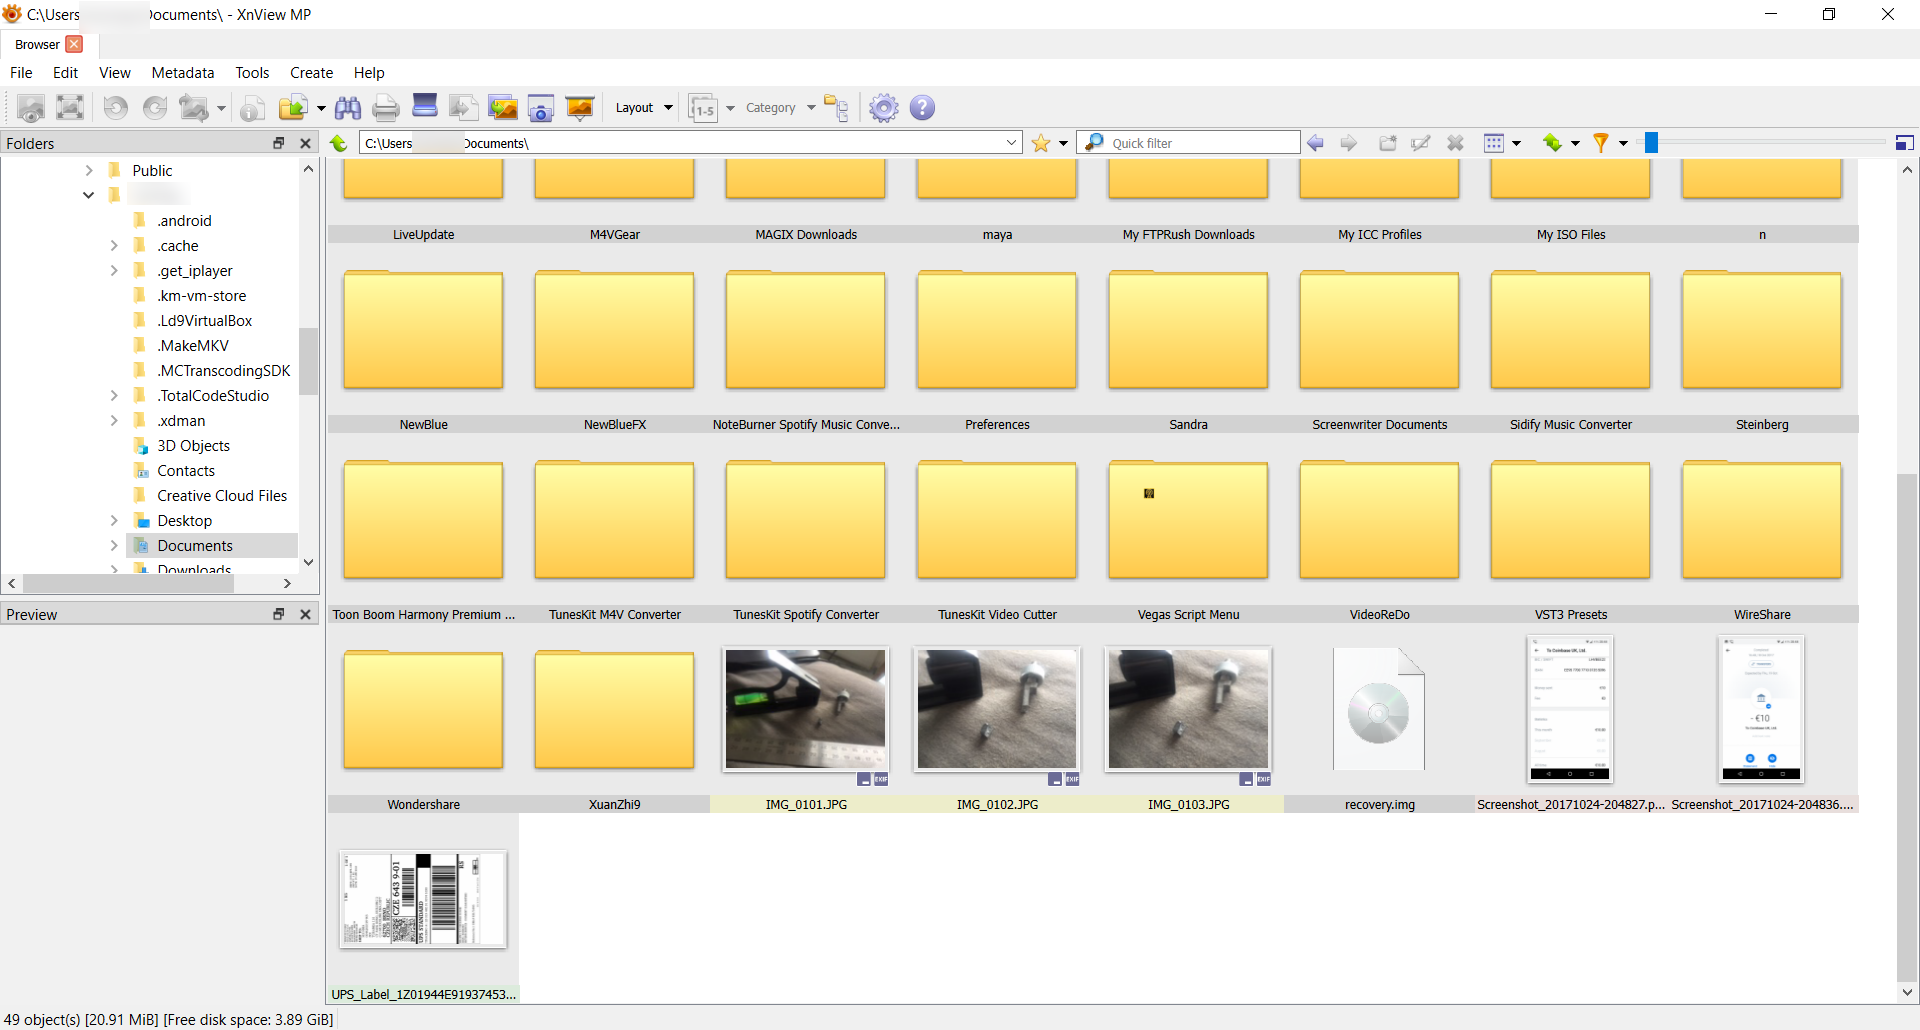The width and height of the screenshot is (1920, 1030).
Task: Rotate image counter-clockwise using toolbar icon
Action: click(x=116, y=108)
